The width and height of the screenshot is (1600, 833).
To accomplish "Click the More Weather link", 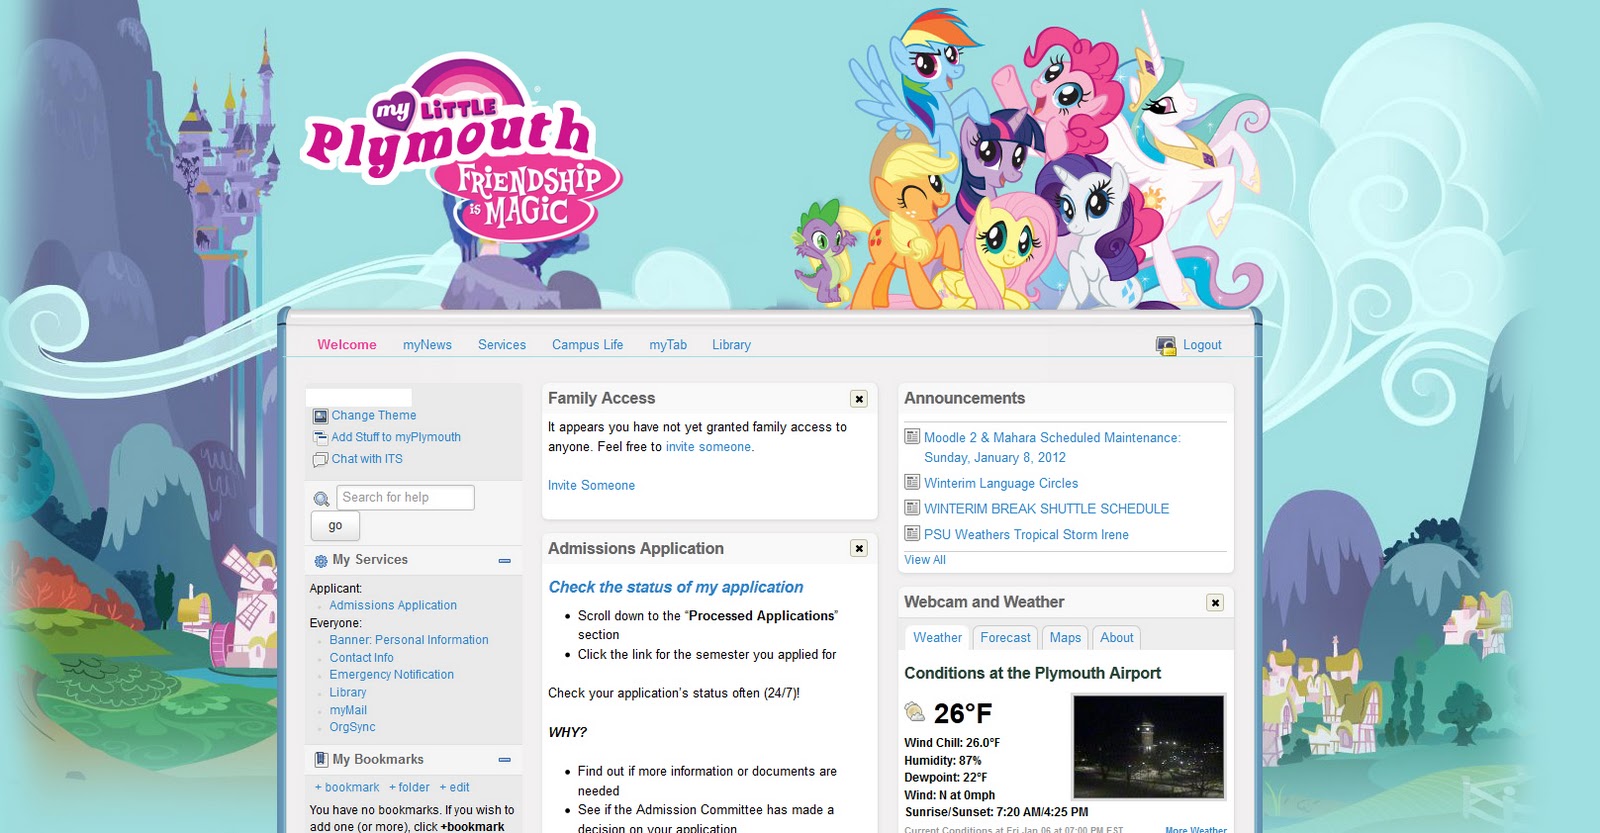I will pos(1196,829).
